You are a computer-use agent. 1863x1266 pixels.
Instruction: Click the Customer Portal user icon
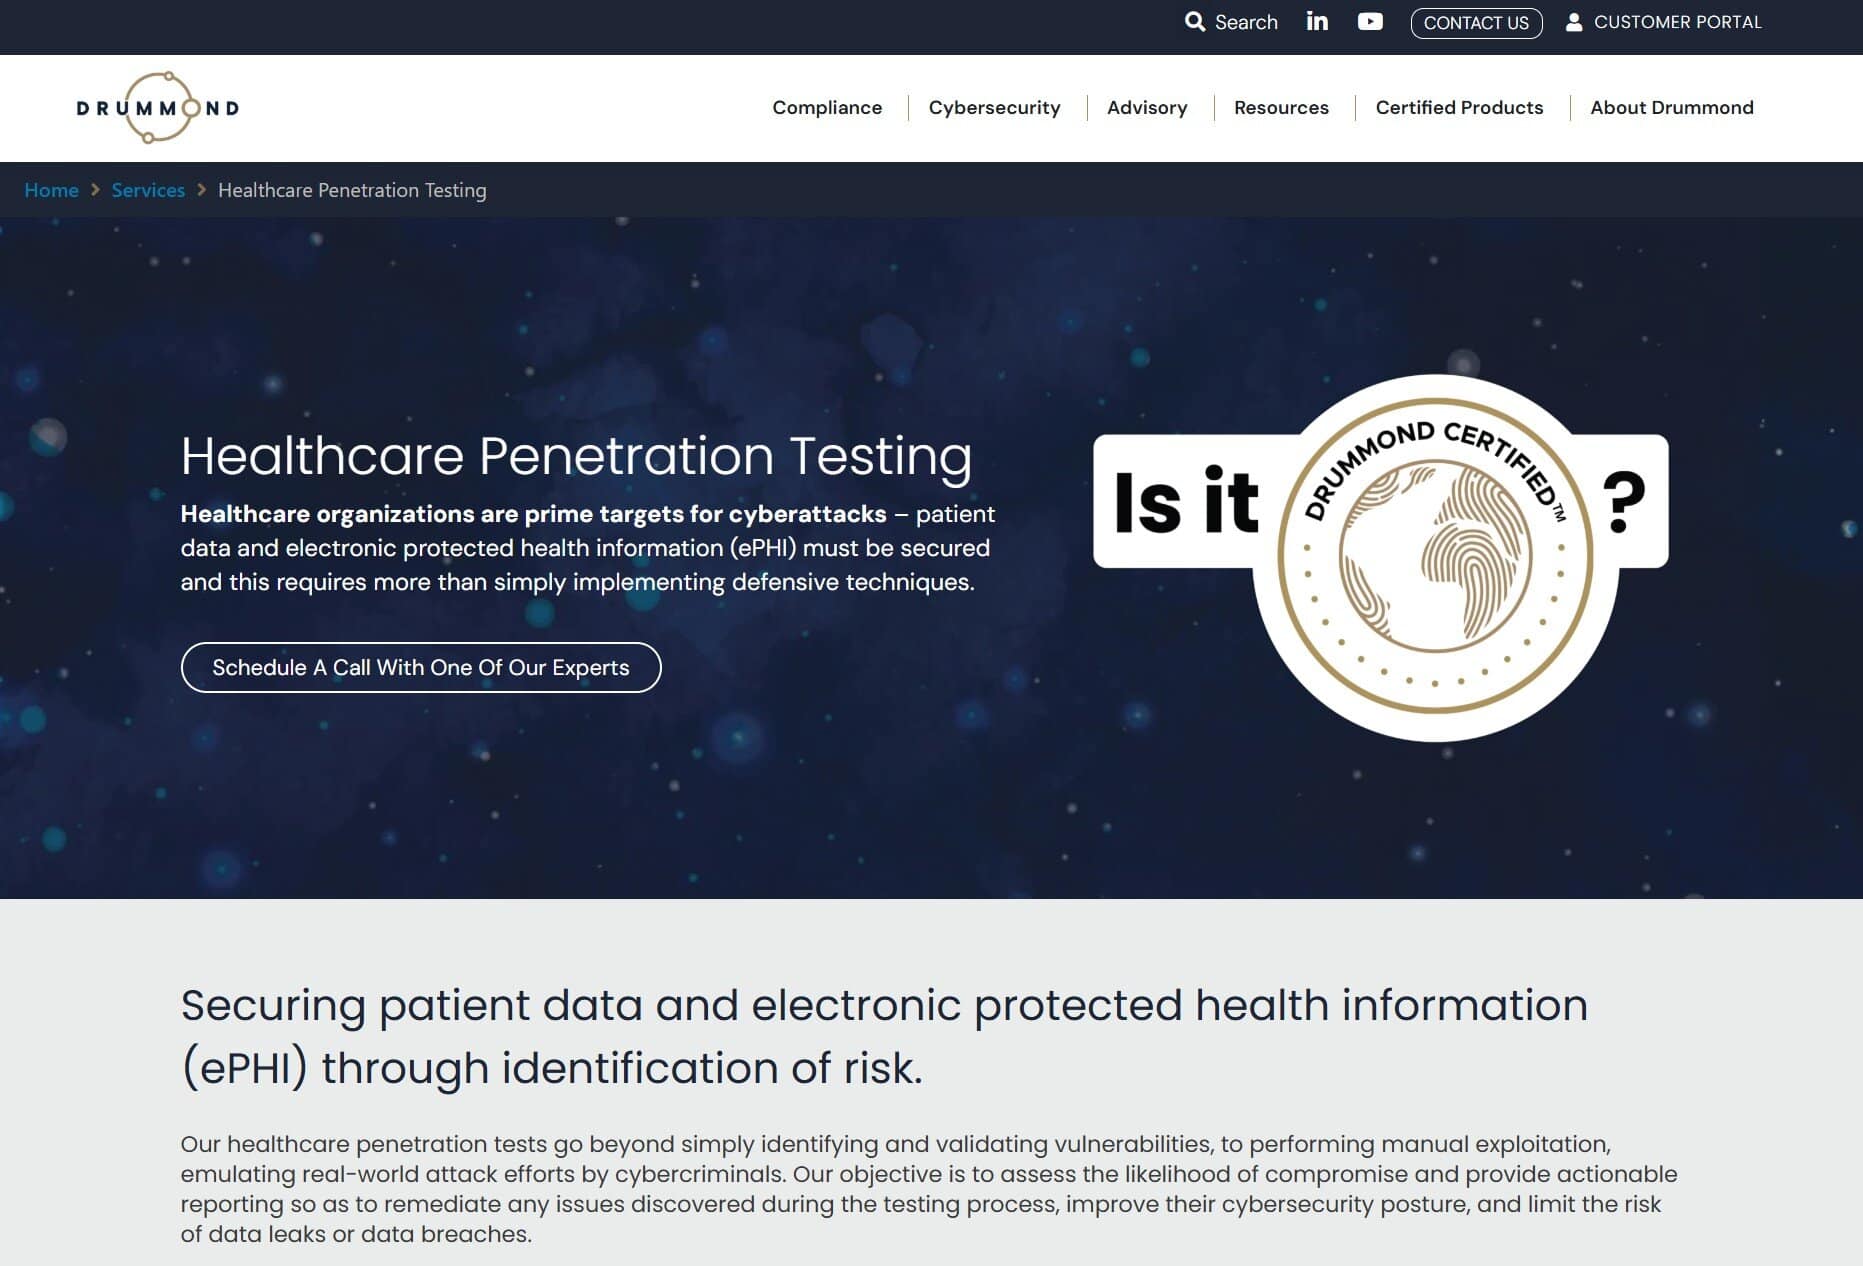1573,22
